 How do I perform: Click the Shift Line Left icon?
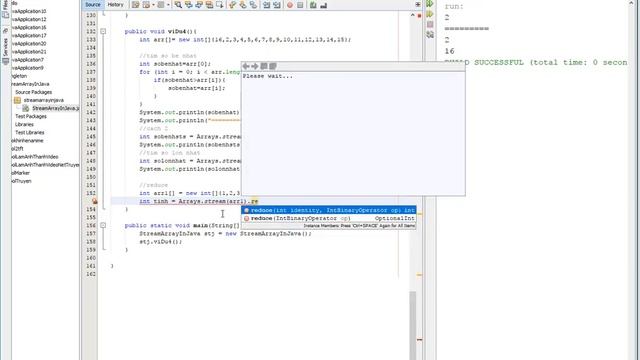[x=267, y=5]
